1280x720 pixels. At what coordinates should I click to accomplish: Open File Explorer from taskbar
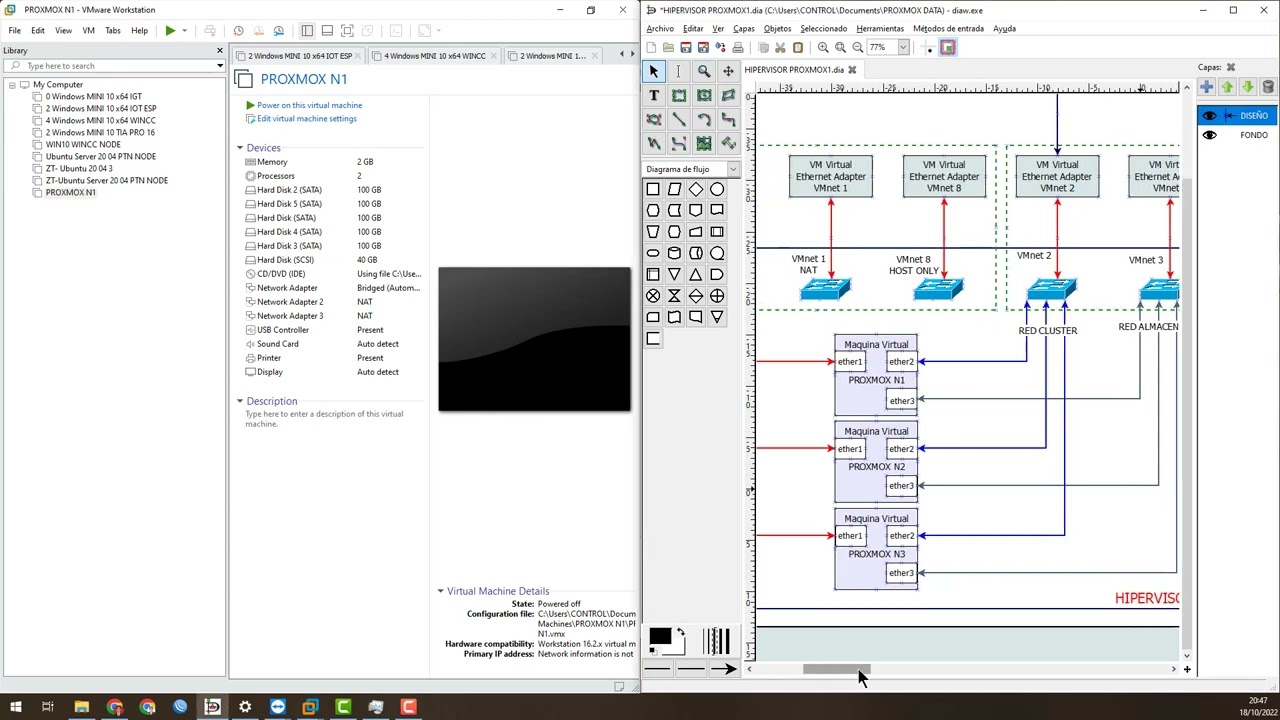click(82, 707)
